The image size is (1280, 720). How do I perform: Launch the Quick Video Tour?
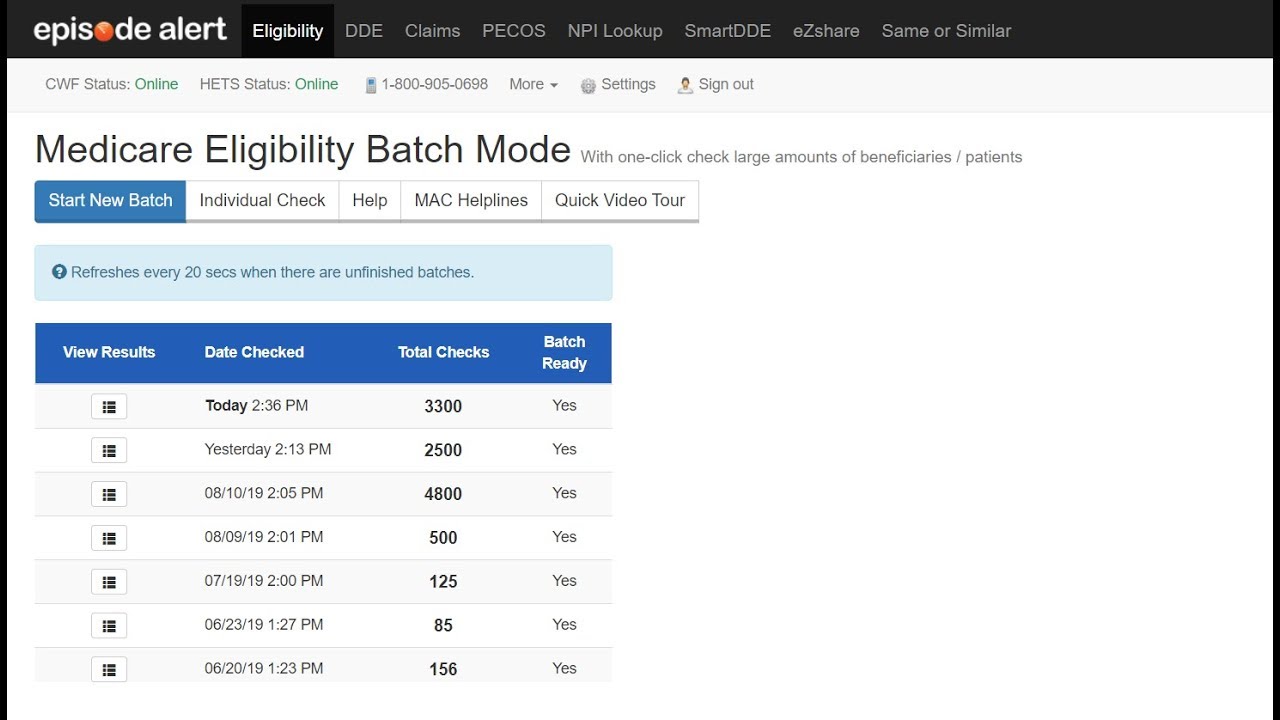click(620, 200)
